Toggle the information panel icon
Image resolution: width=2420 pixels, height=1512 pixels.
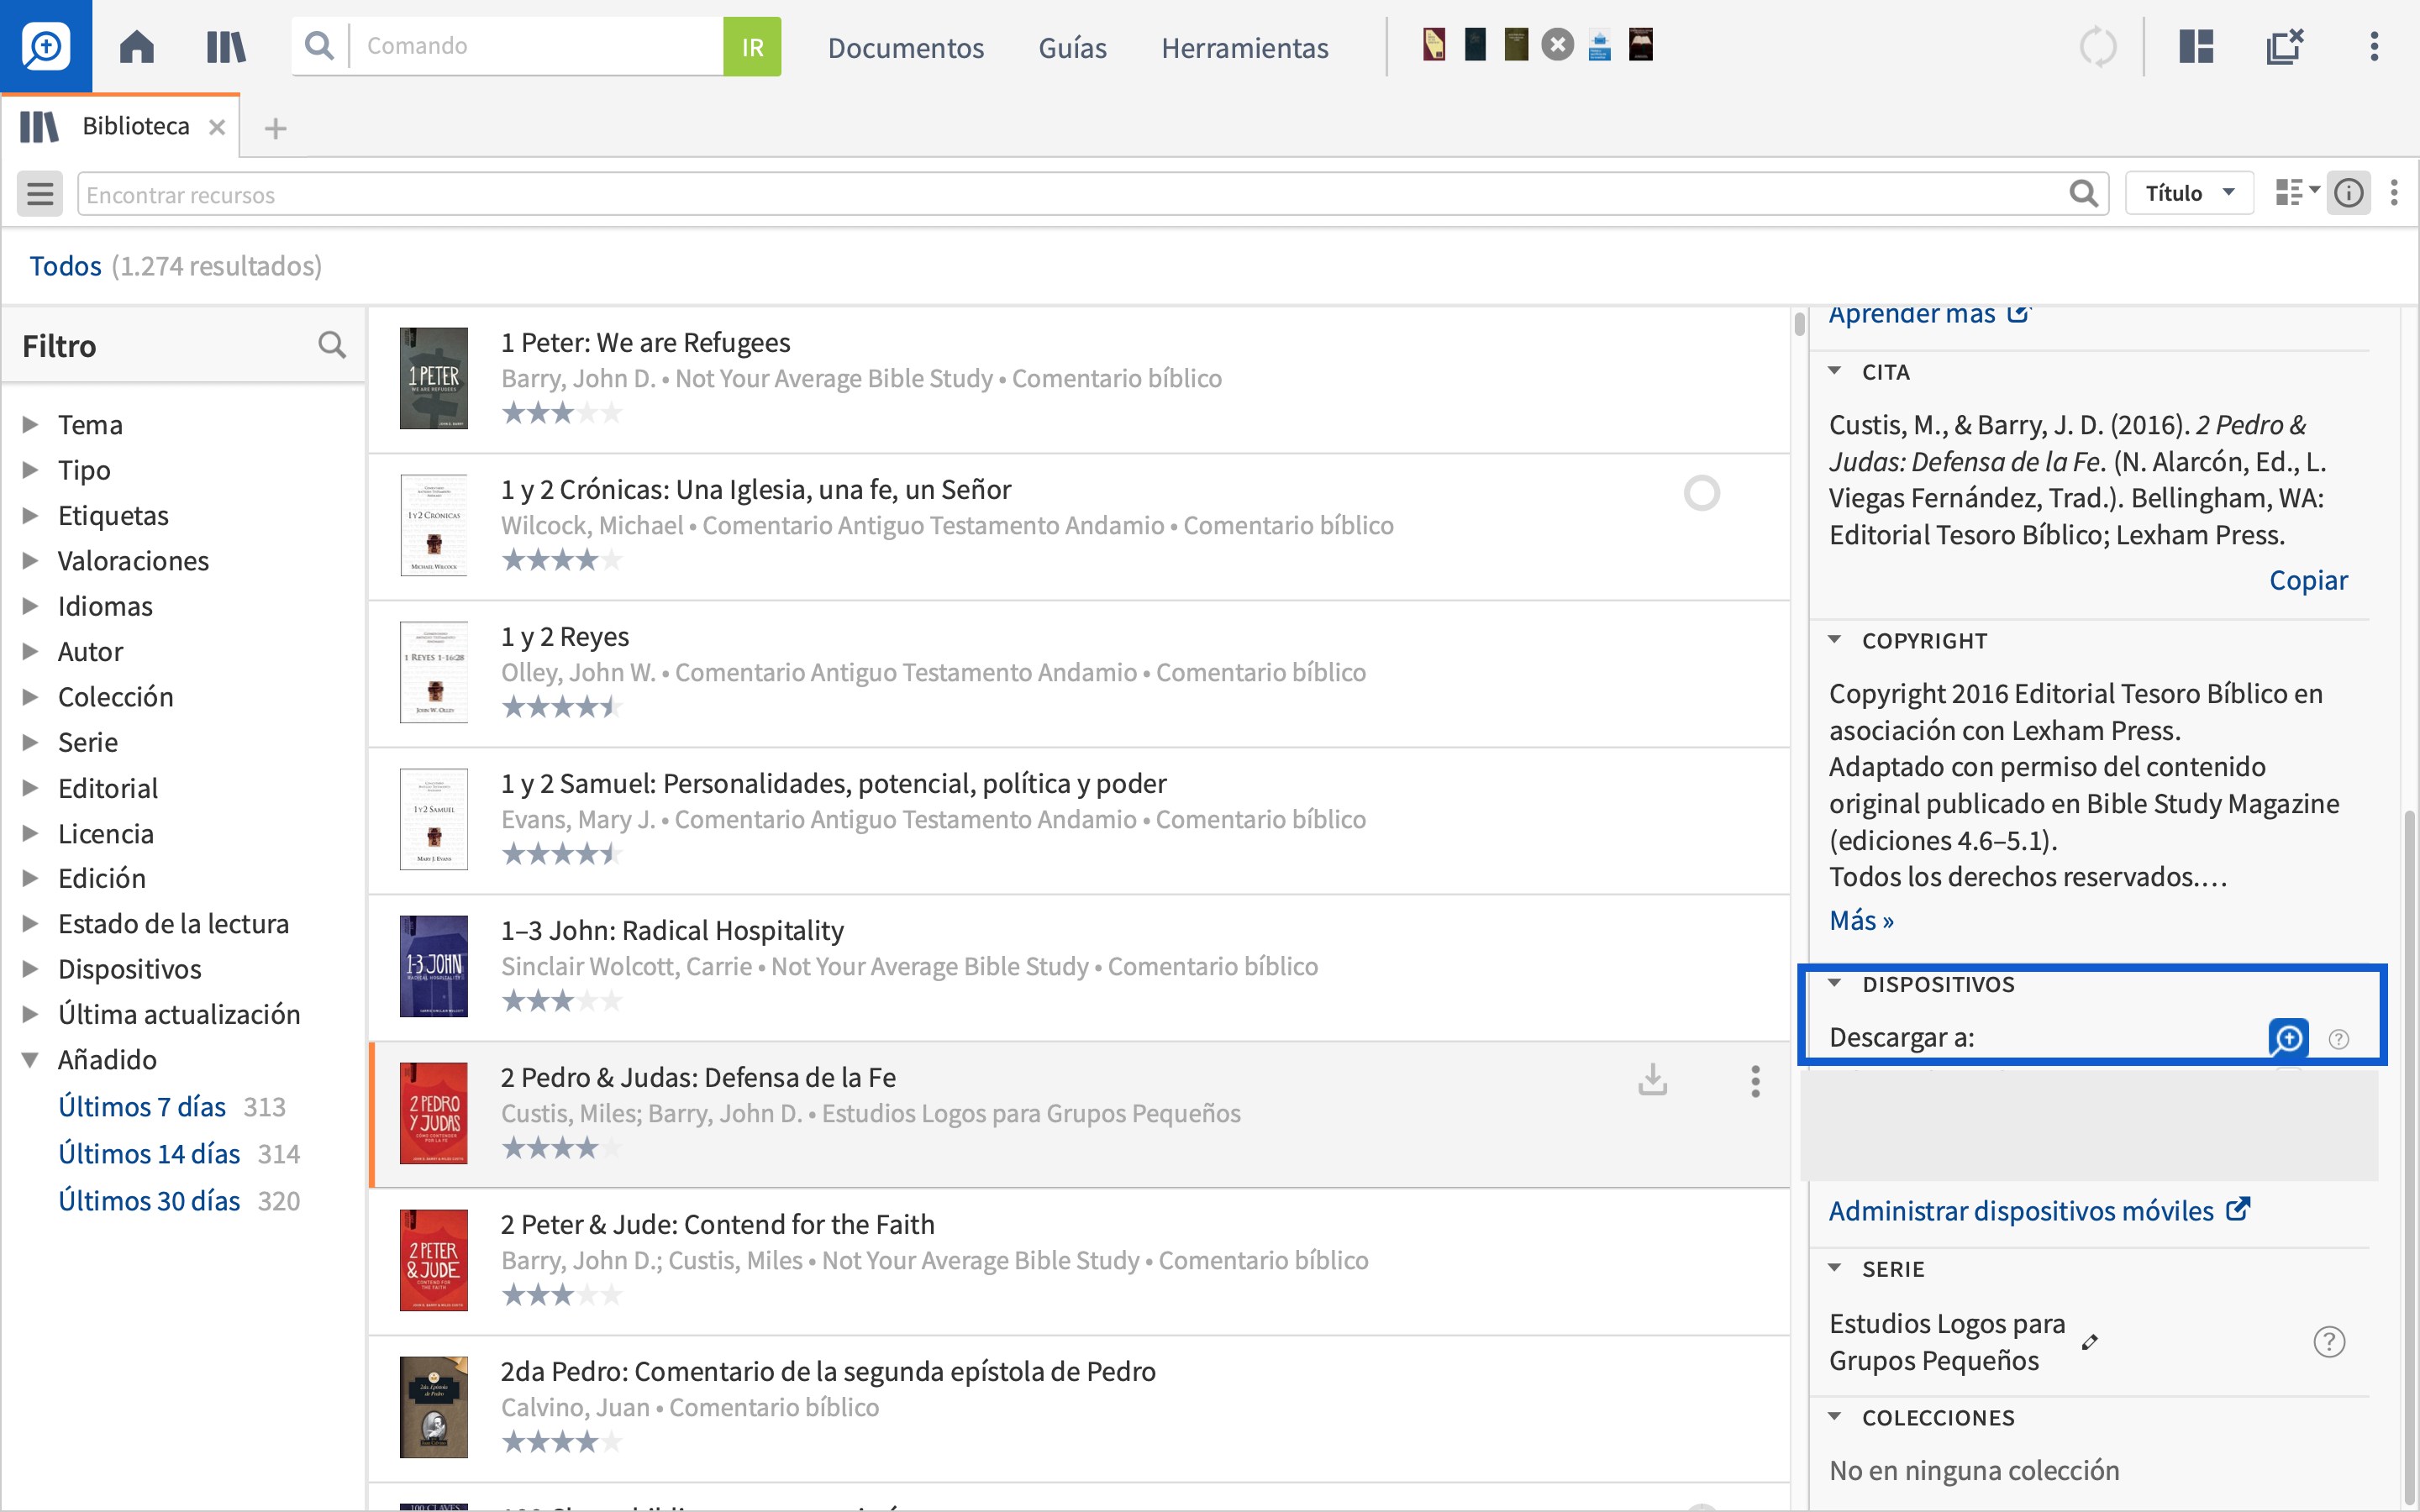tap(2348, 193)
